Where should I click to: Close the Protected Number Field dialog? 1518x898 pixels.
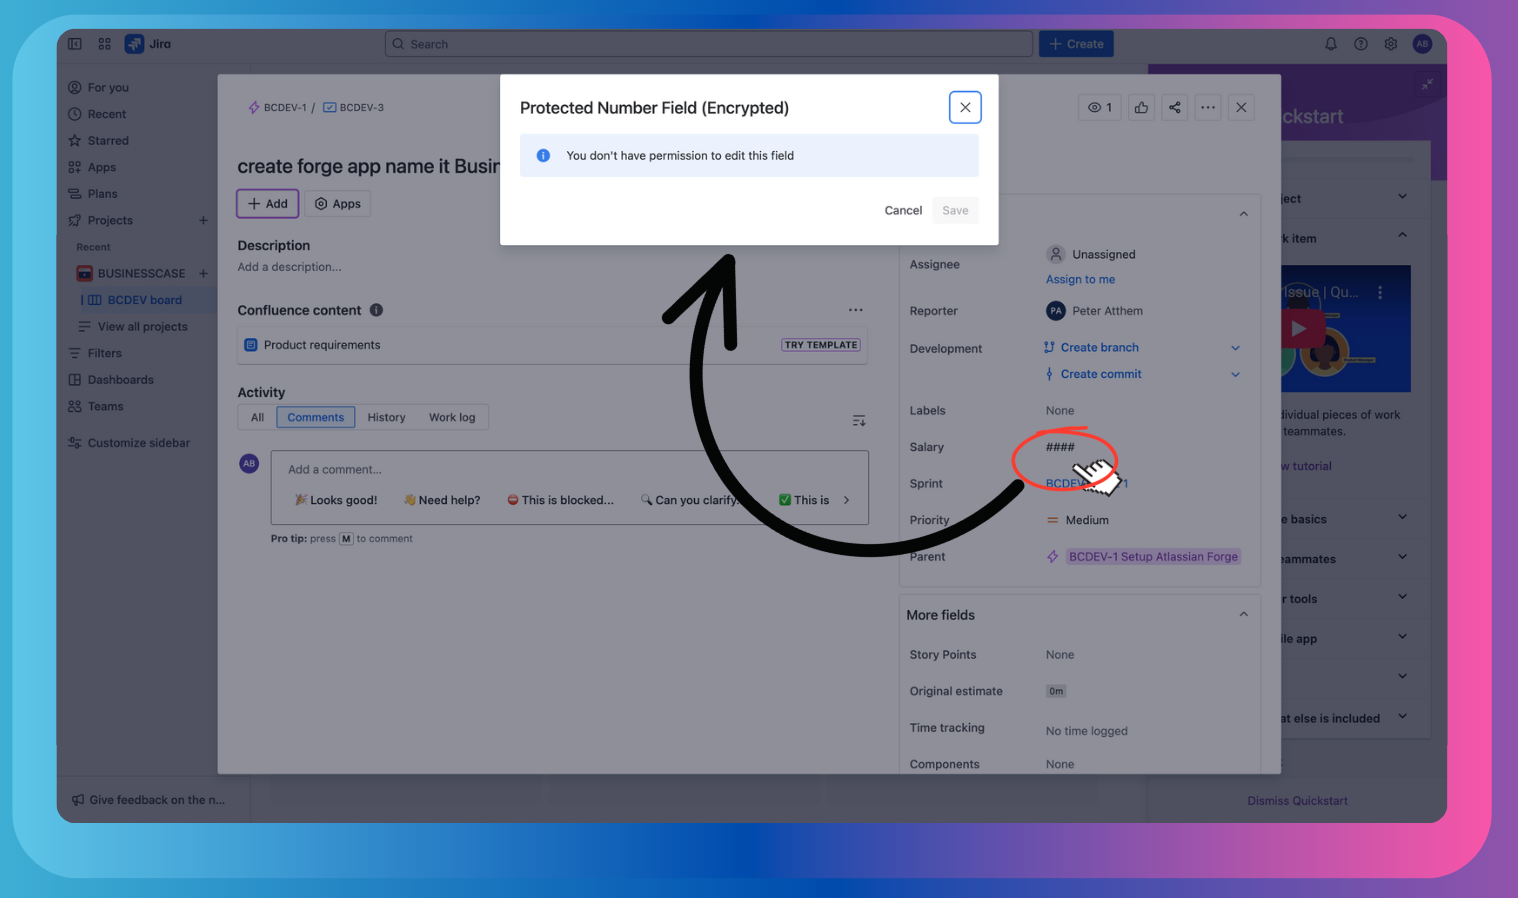[x=965, y=107]
